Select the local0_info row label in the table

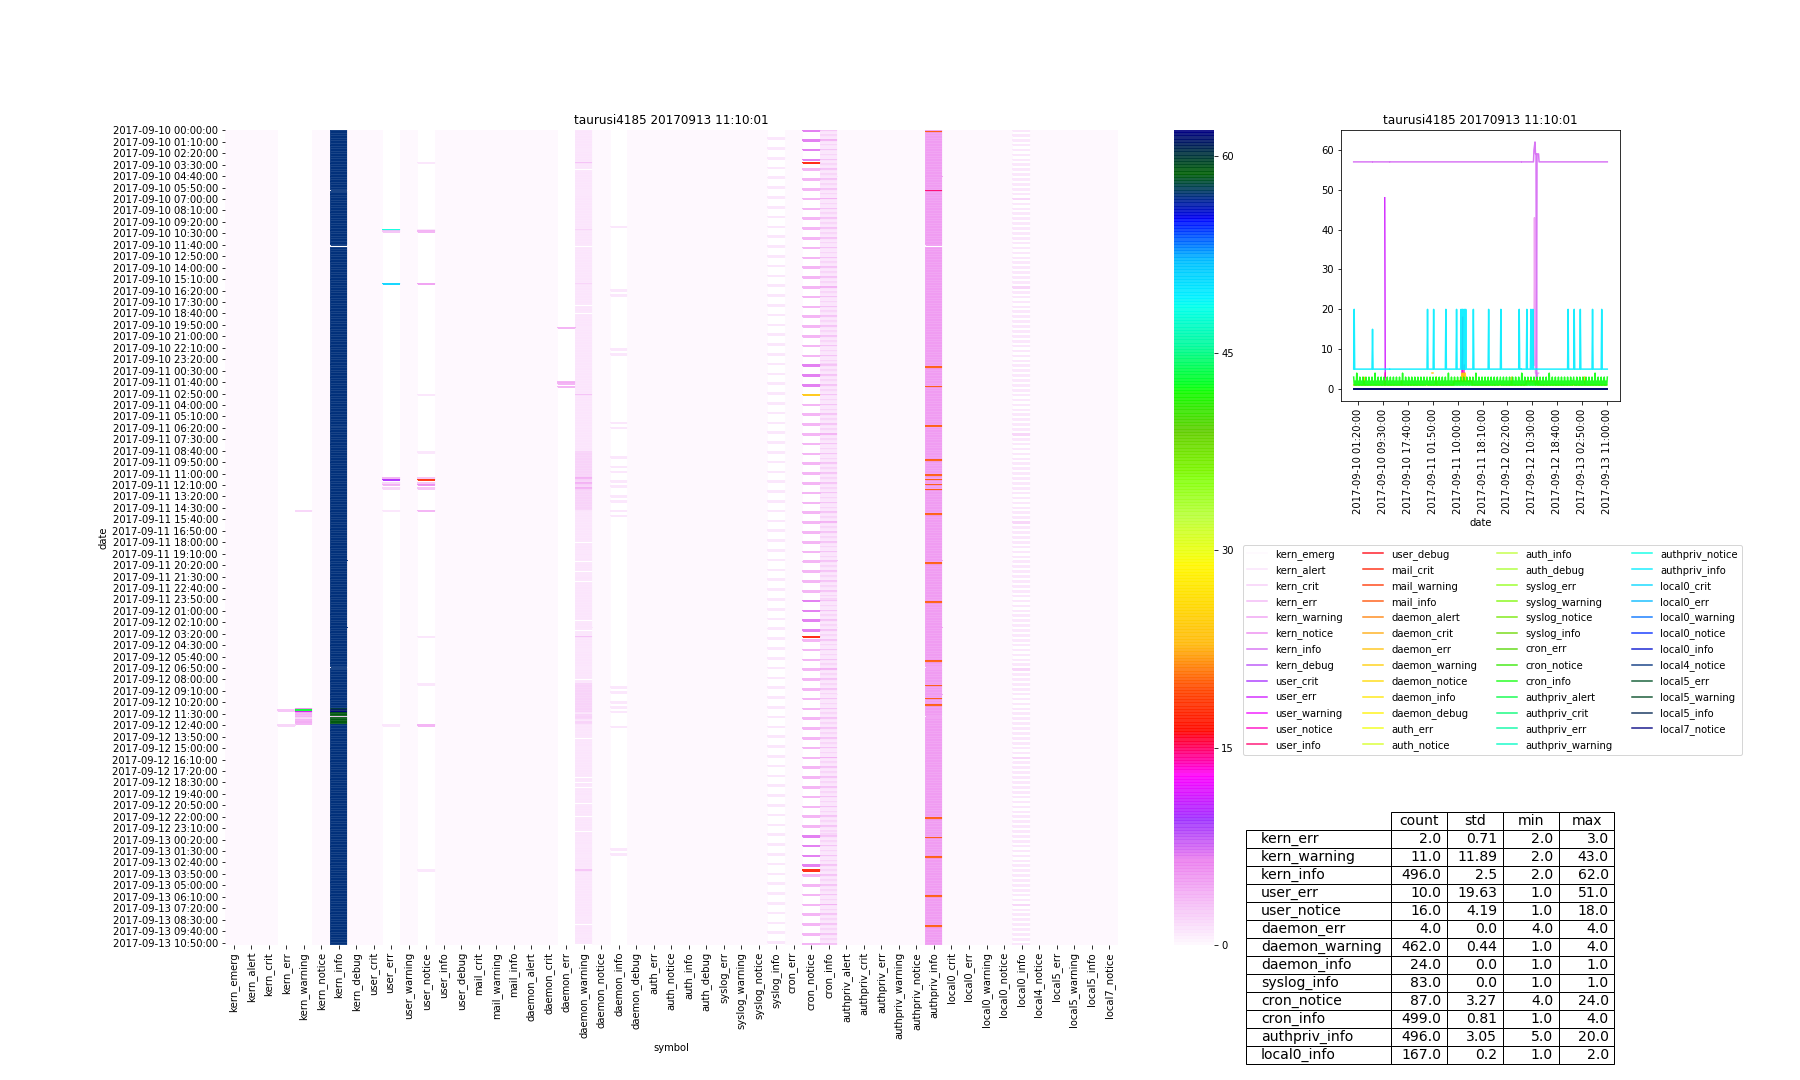[x=1297, y=1055]
